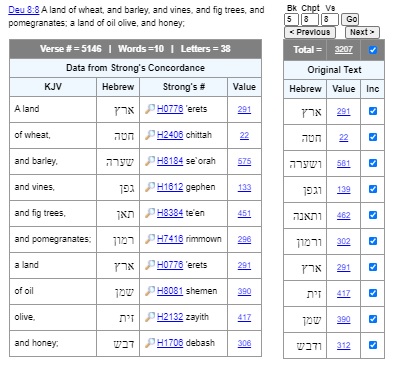Click magnifier icon beside H0776 in 'a land' lowercase row
Image resolution: width=395 pixels, height=365 pixels.
pyautogui.click(x=150, y=265)
